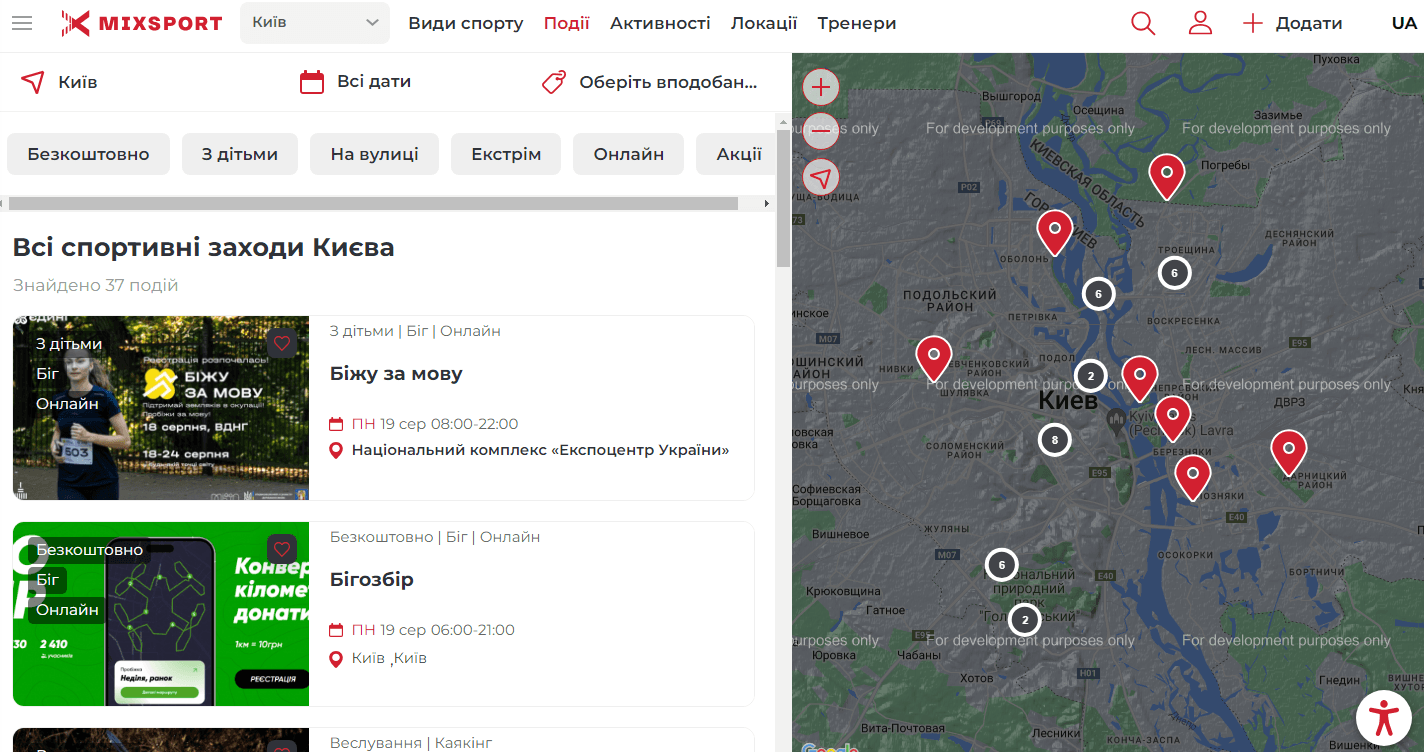Open the Київ city dropdown
The width and height of the screenshot is (1424, 752).
pos(315,23)
